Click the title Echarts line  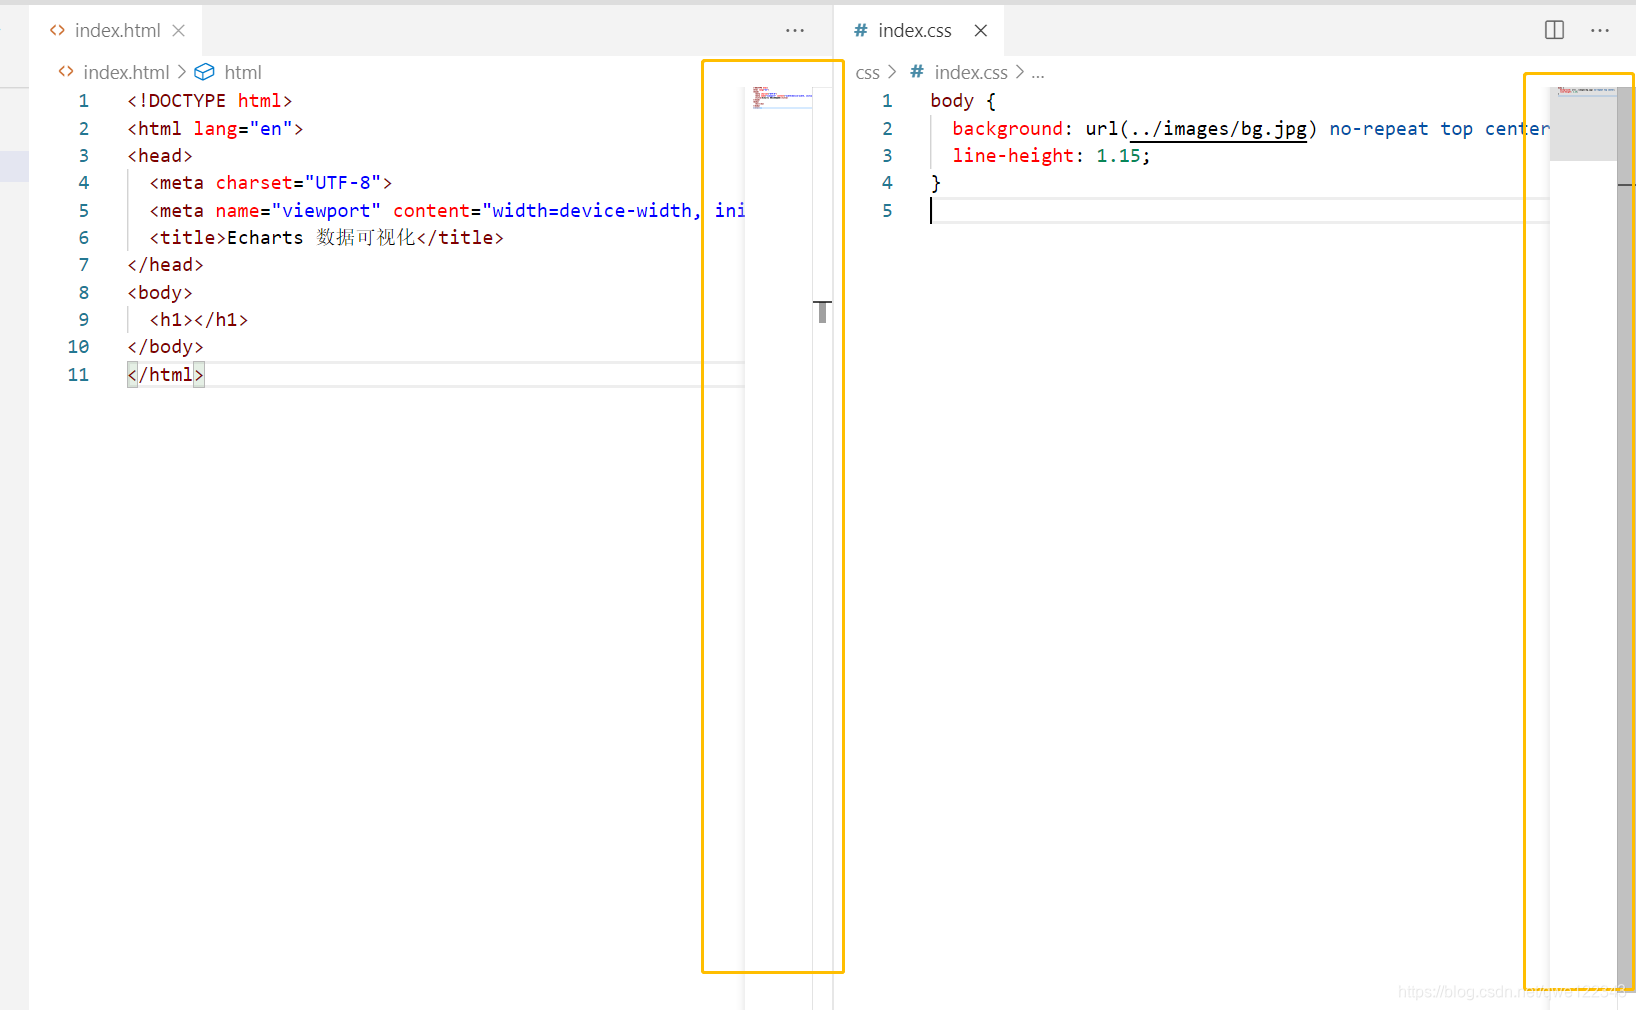point(326,238)
